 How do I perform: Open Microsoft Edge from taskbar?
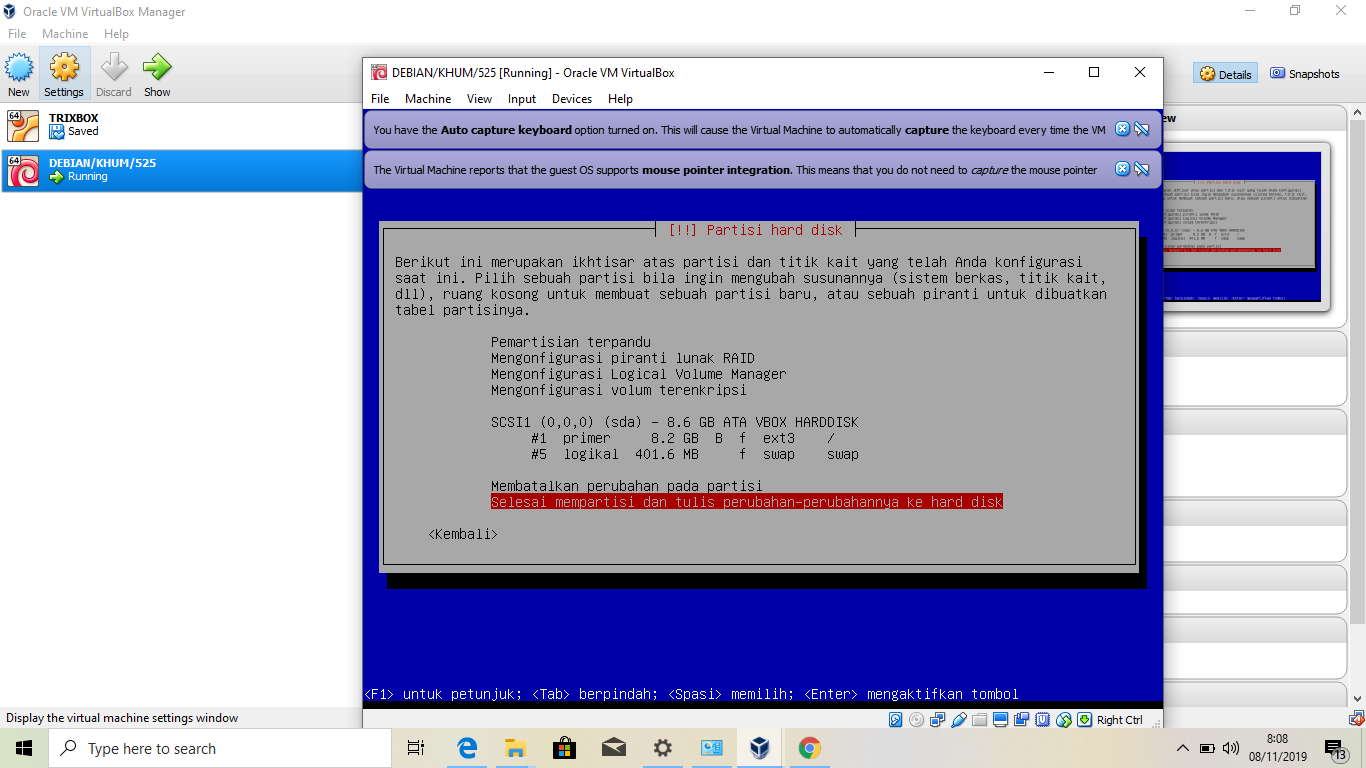(x=467, y=748)
